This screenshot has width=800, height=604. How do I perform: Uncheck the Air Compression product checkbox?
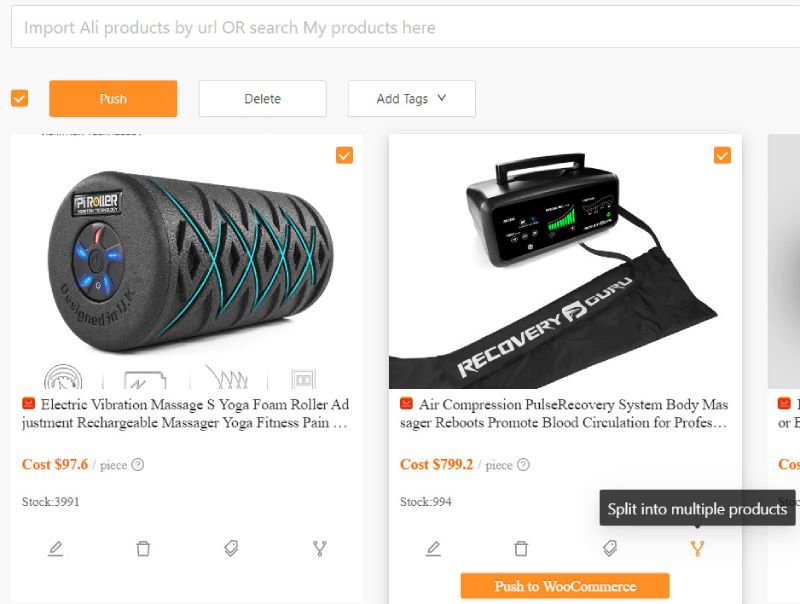point(722,155)
